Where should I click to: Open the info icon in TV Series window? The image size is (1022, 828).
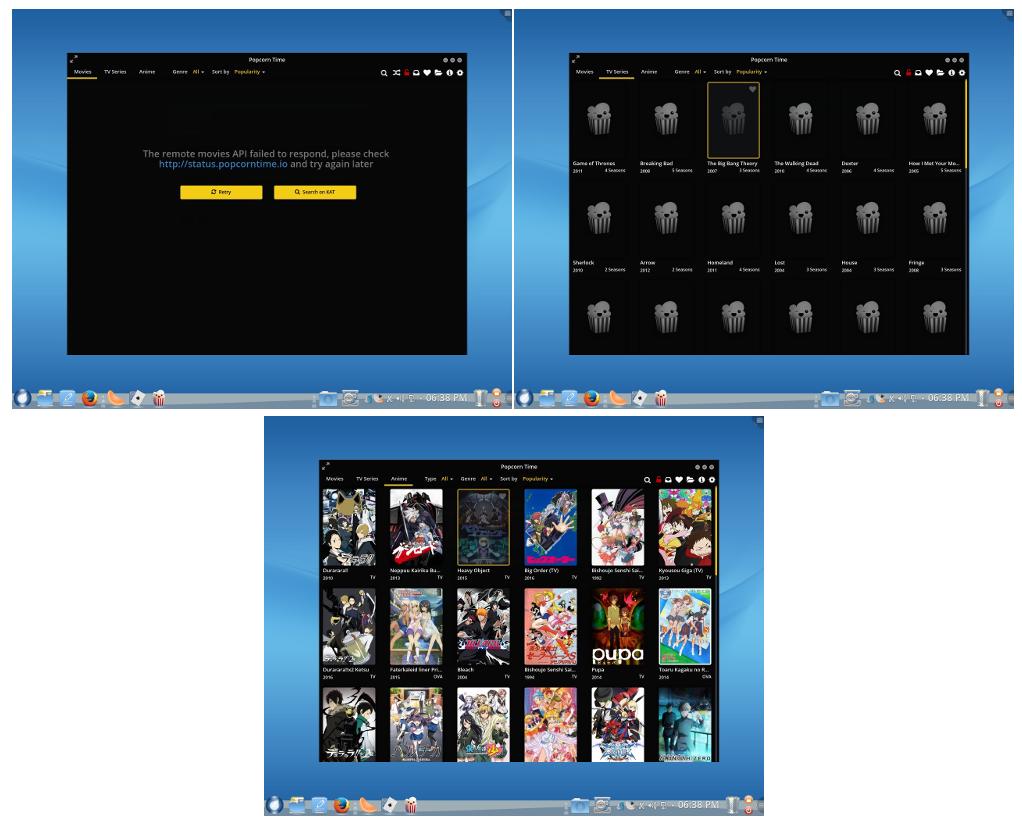click(951, 73)
